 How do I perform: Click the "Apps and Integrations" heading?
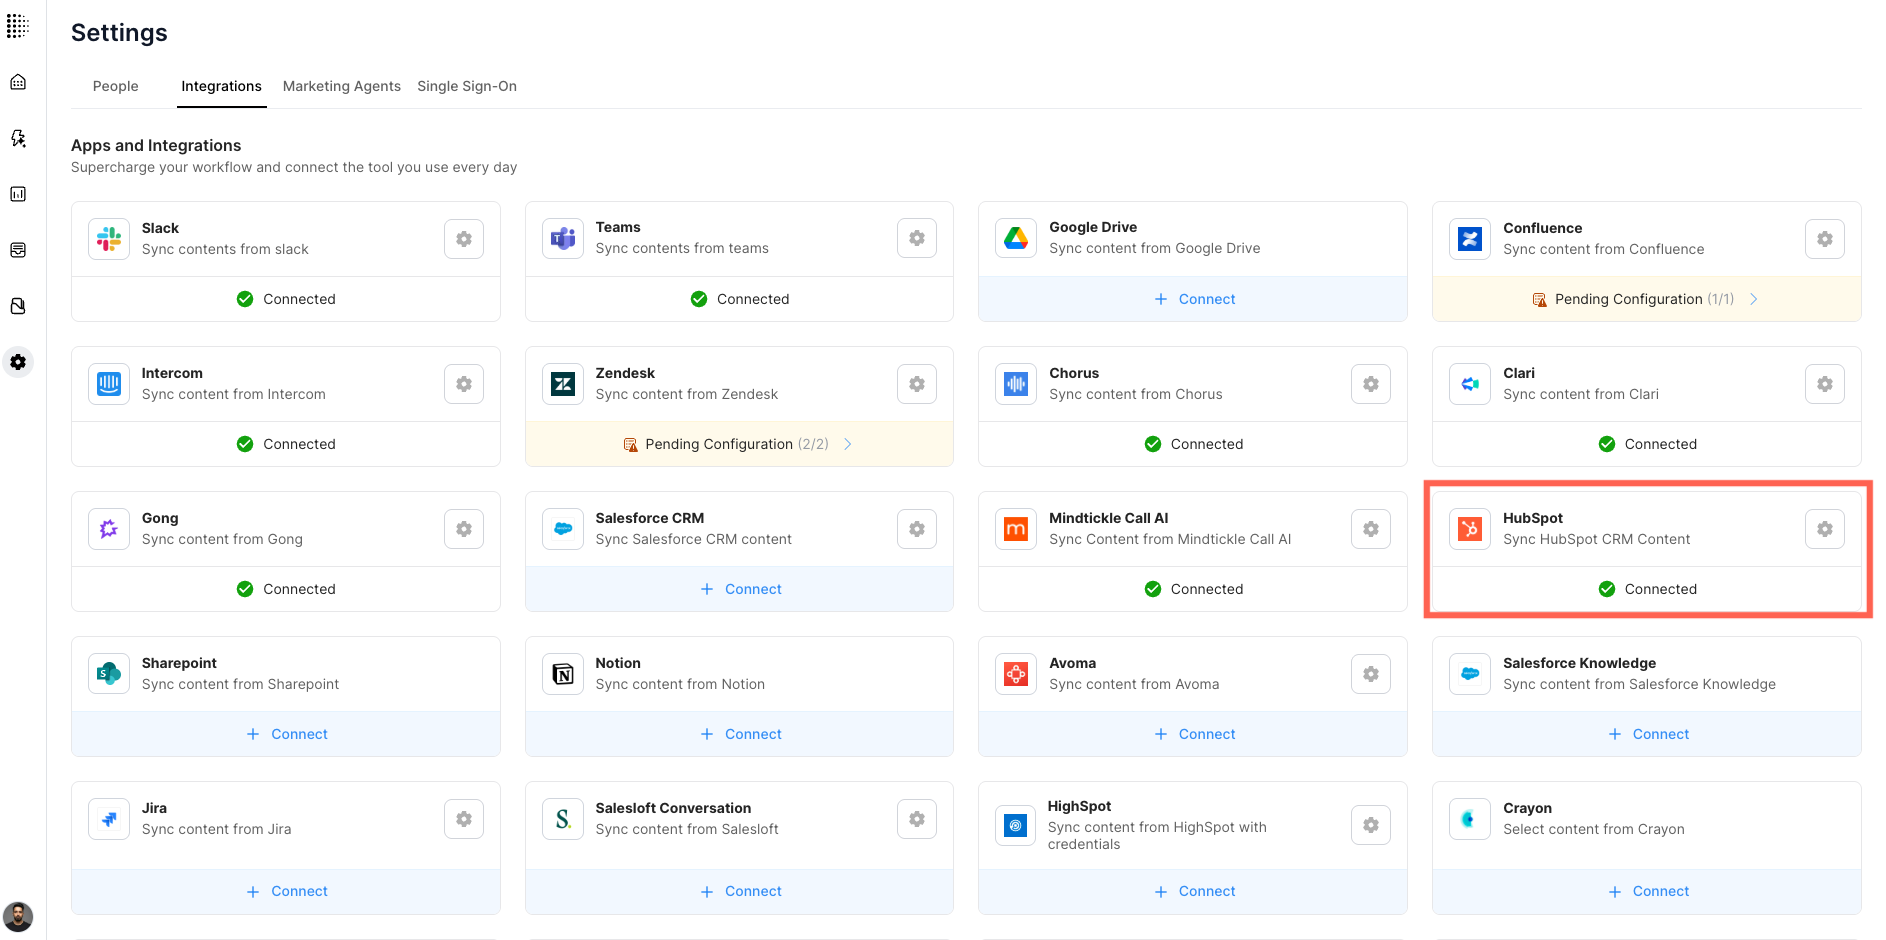point(156,145)
